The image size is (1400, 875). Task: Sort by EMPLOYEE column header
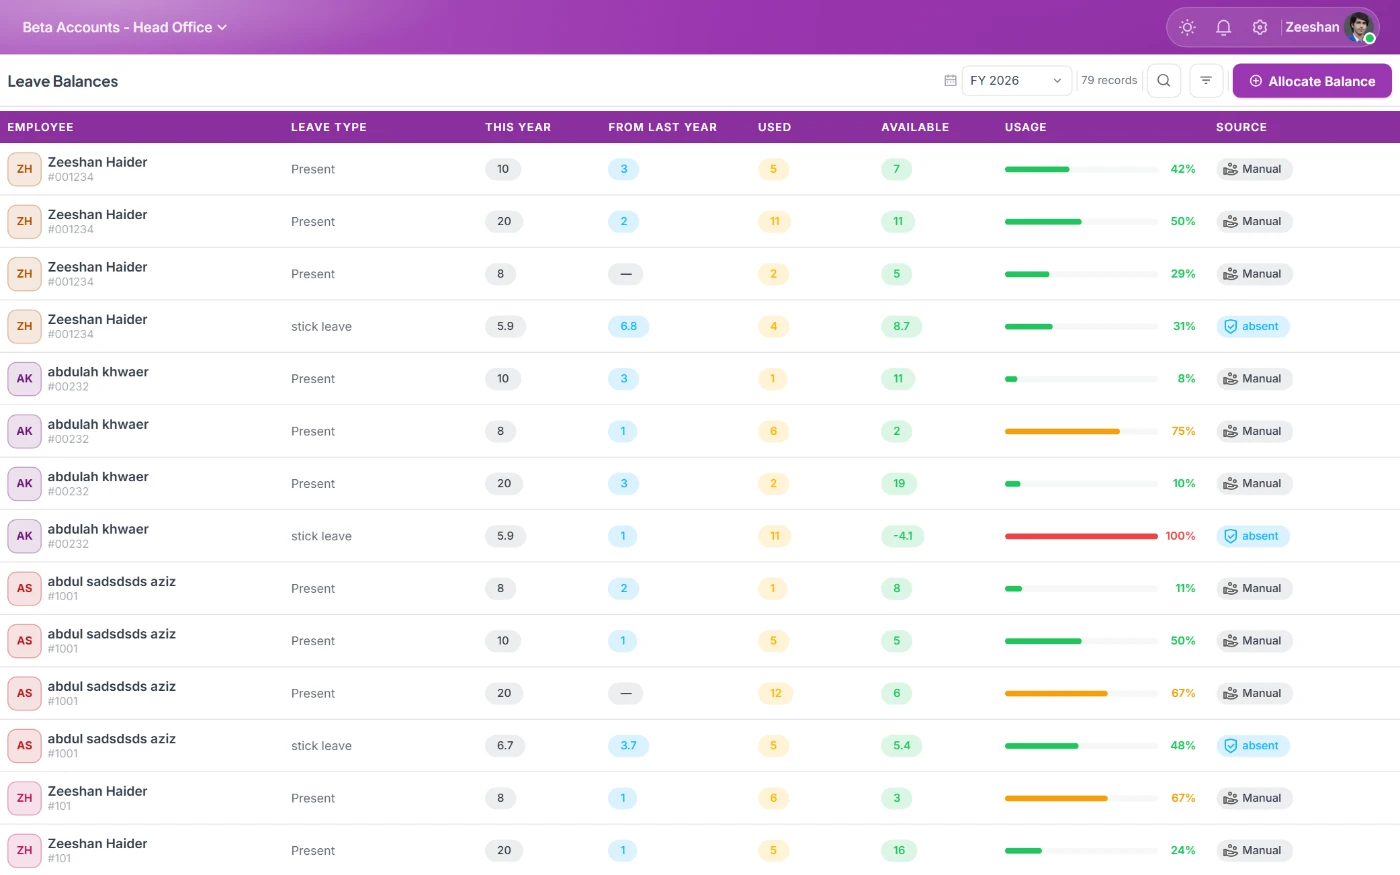pyautogui.click(x=41, y=127)
